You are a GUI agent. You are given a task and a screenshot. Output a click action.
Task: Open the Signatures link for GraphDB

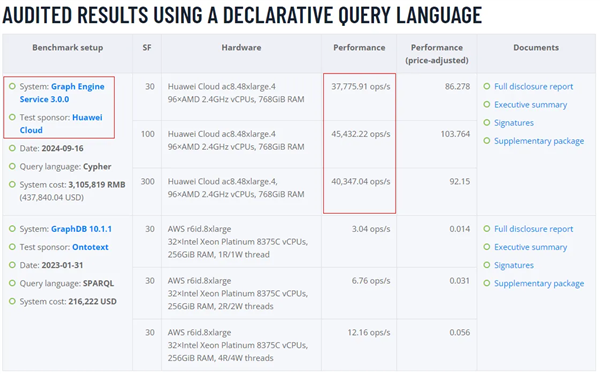[514, 265]
